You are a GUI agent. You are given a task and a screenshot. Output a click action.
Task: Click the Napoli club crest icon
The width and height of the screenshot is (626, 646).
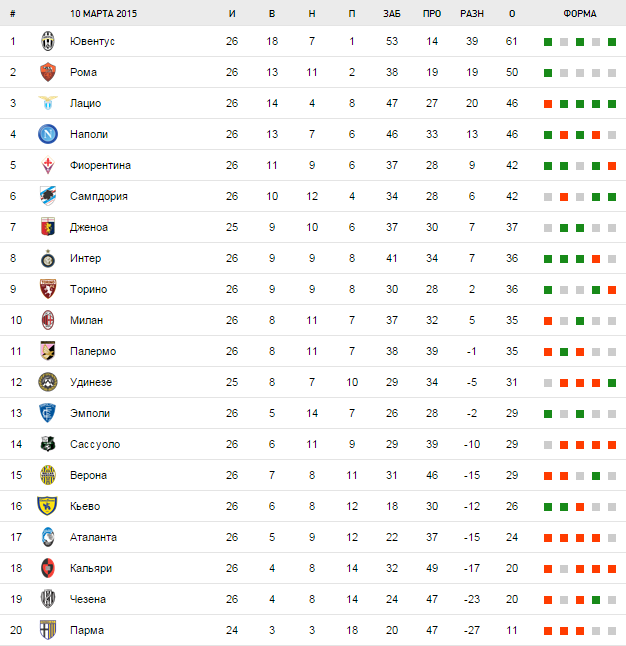(47, 135)
